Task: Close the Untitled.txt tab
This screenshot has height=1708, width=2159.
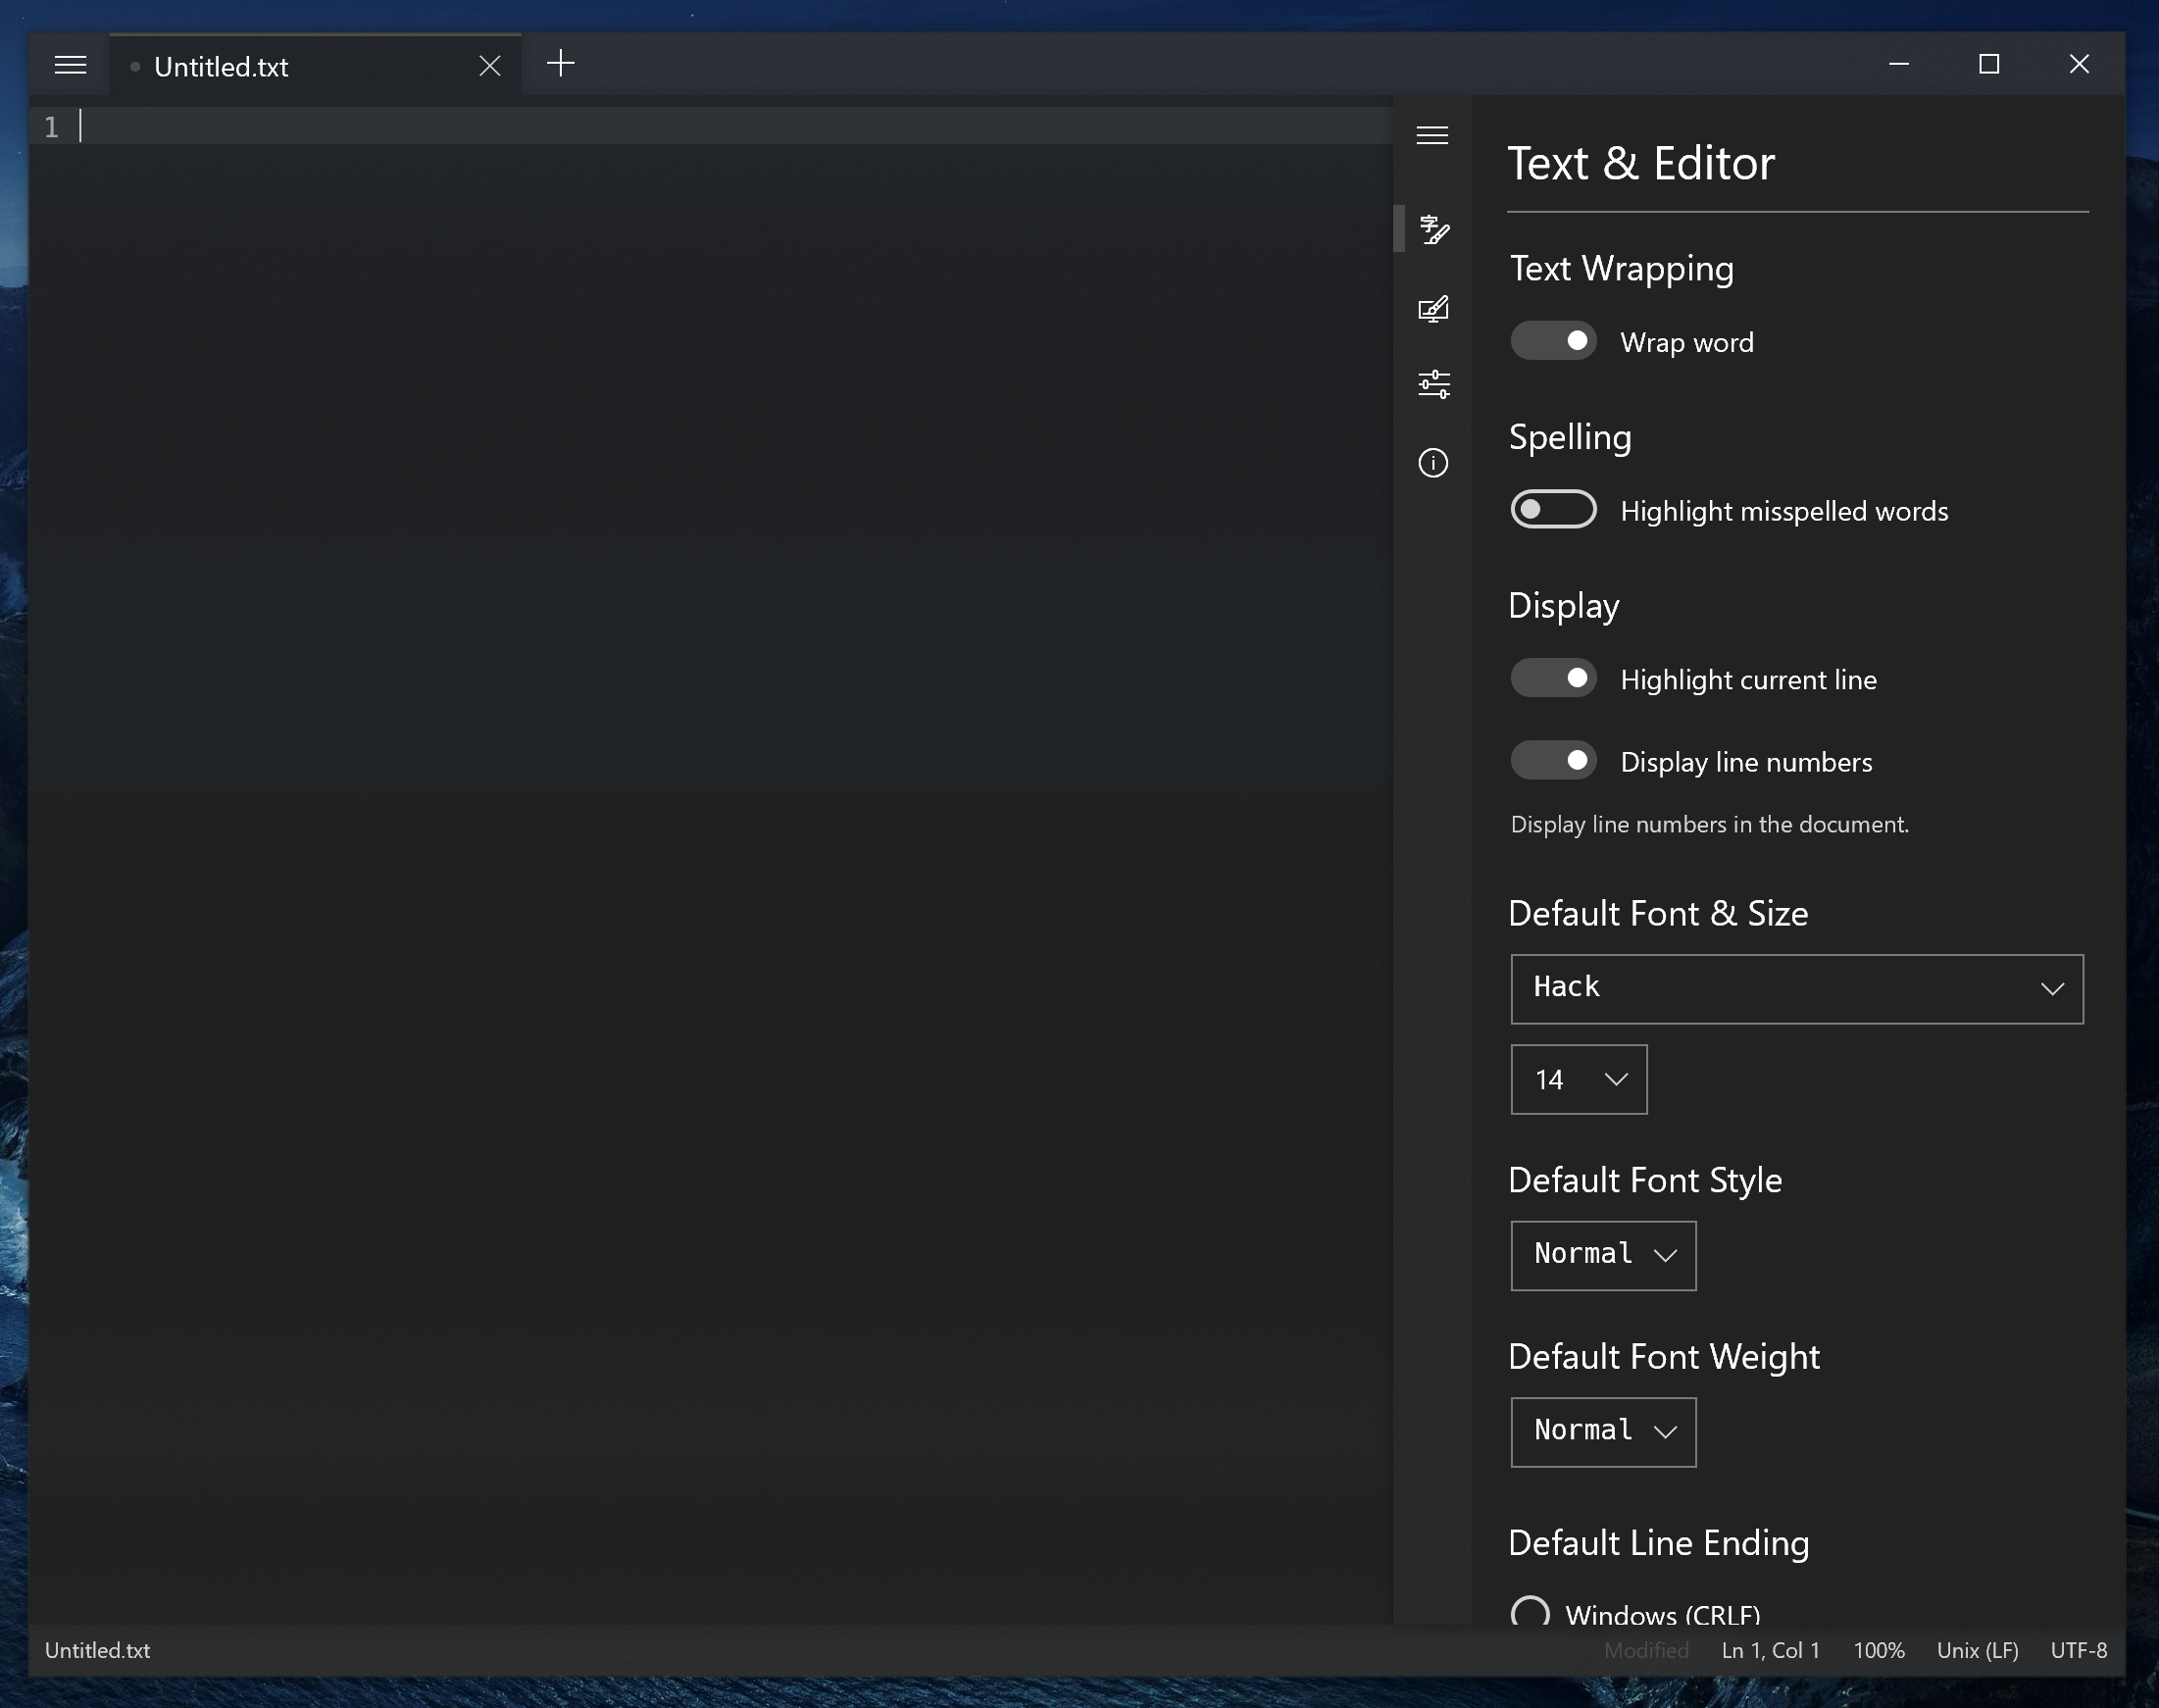Action: 489,66
